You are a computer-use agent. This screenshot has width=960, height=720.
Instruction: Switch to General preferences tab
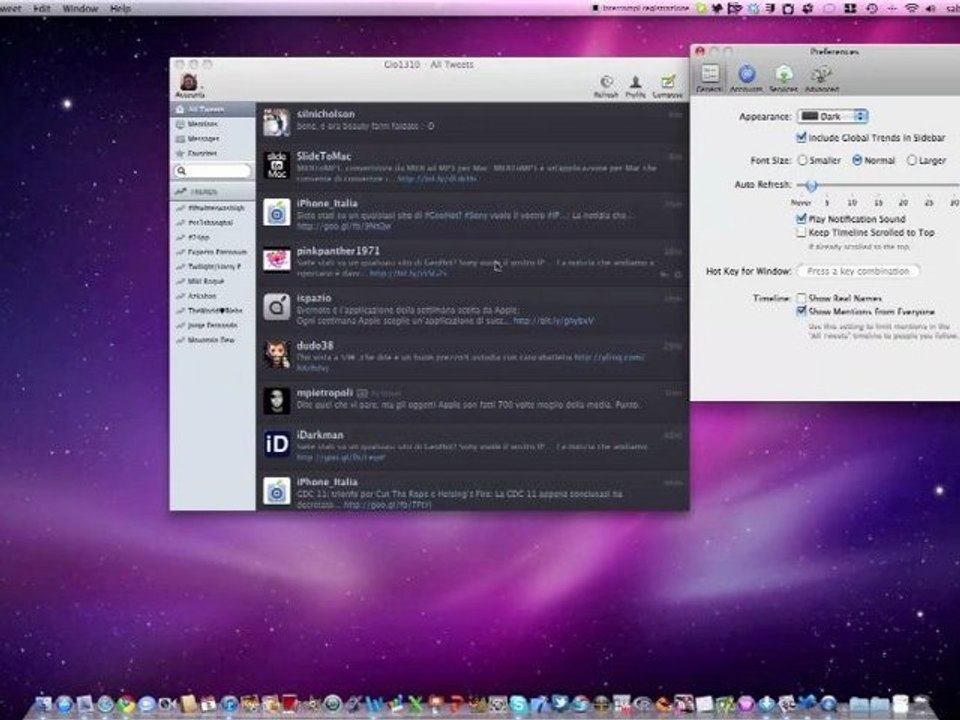pyautogui.click(x=710, y=78)
